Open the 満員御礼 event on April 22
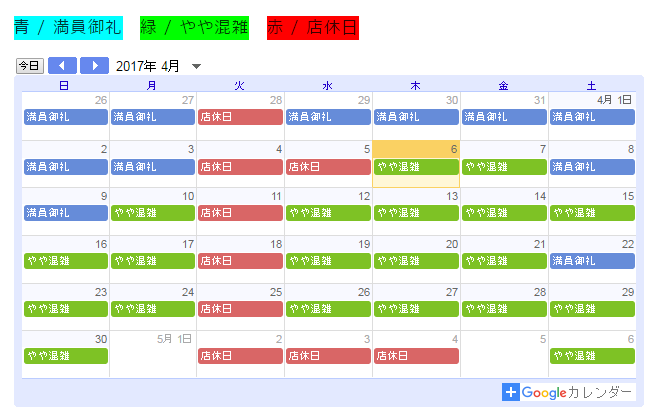654x417 pixels. (x=592, y=261)
